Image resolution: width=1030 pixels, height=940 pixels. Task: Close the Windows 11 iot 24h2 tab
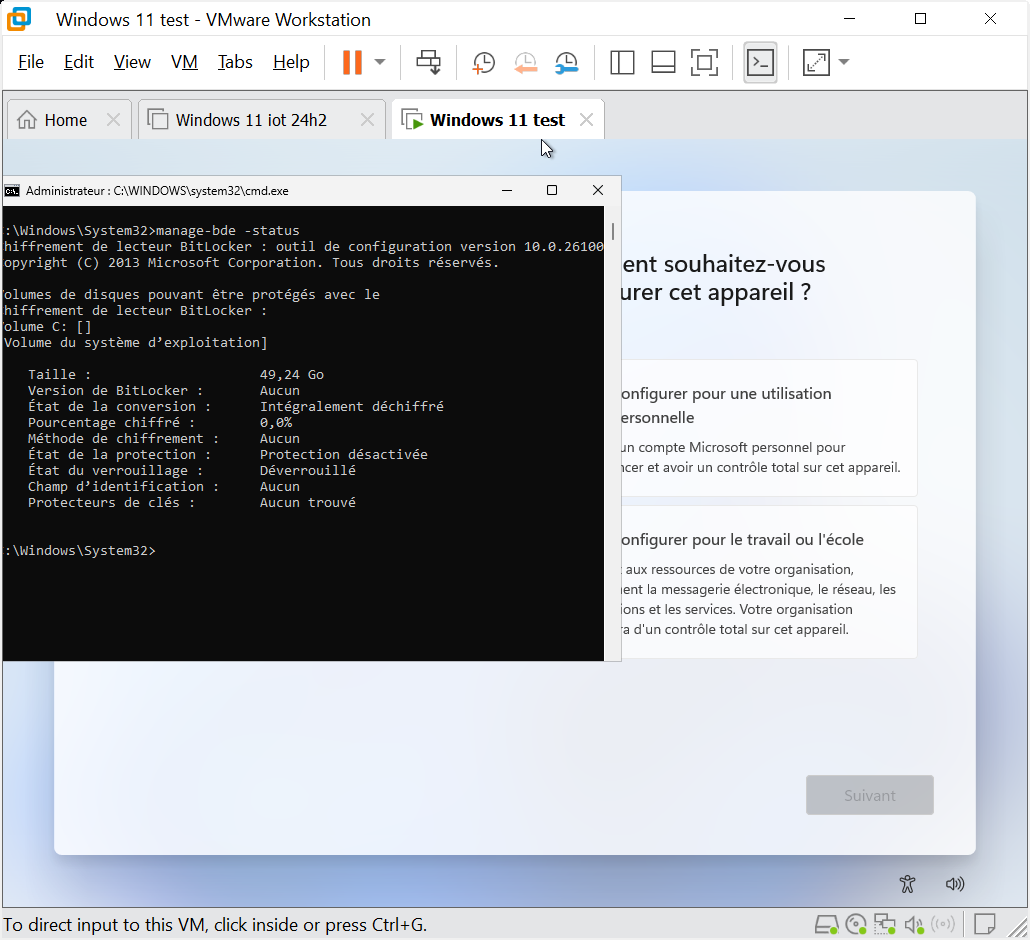[x=367, y=120]
